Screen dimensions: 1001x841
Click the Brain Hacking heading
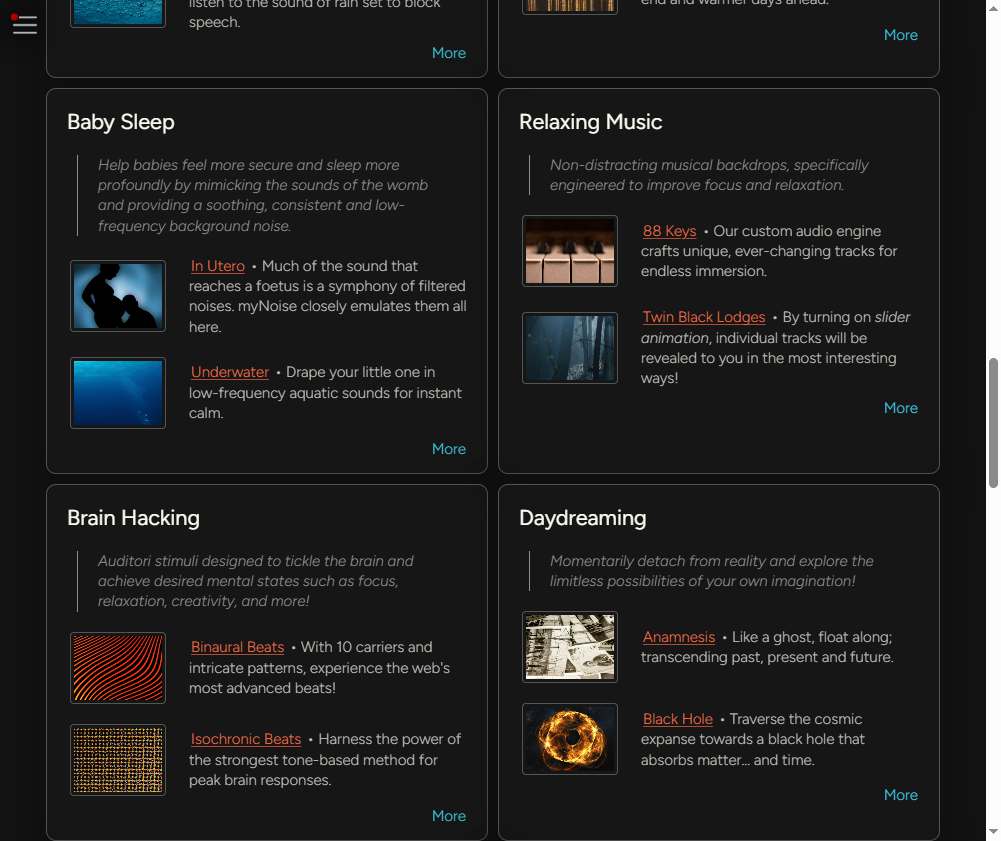(133, 517)
